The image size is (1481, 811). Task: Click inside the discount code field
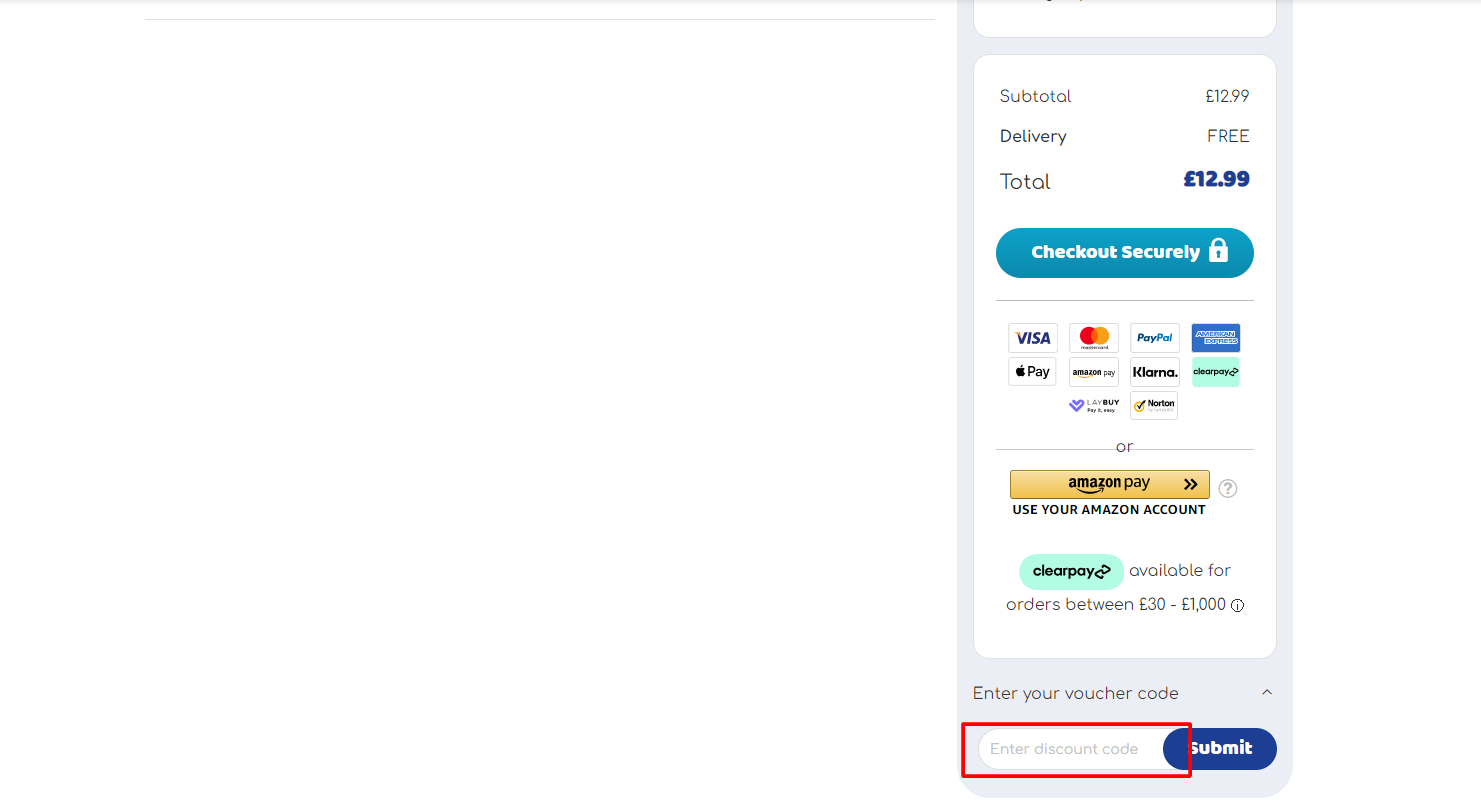pyautogui.click(x=1070, y=748)
